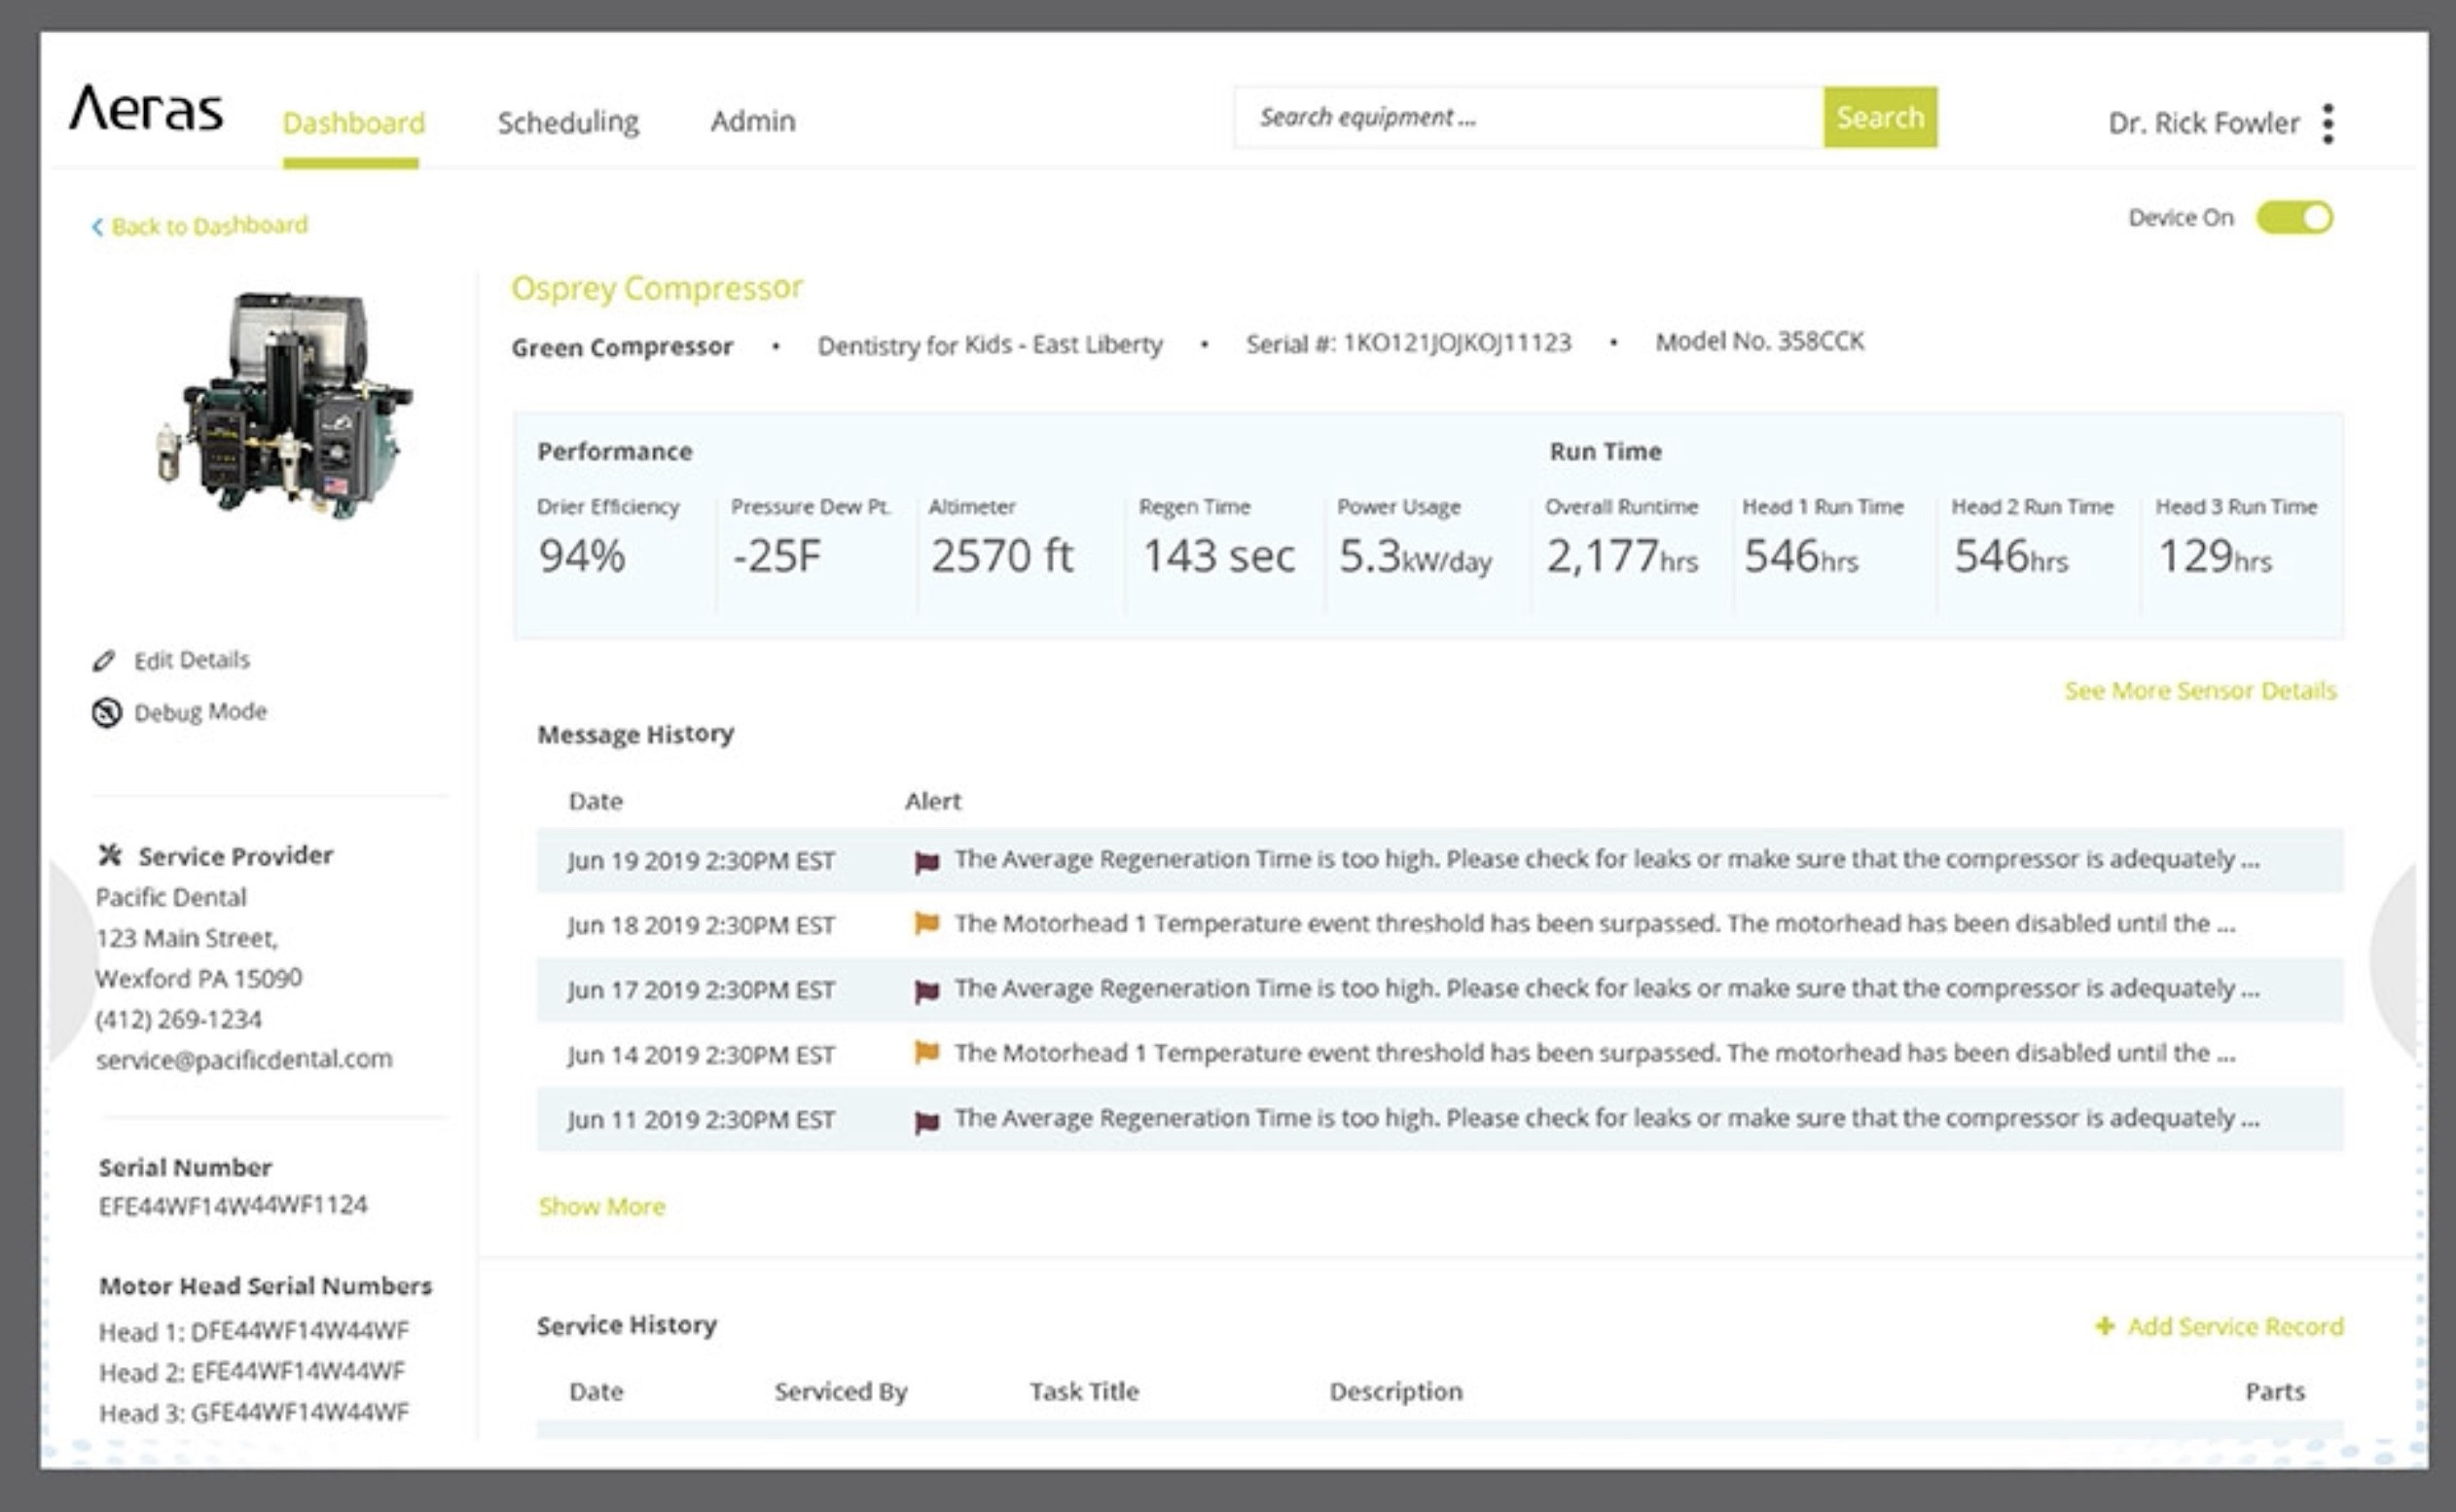Expand See More Sensor Details
Screen dimensions: 2456x1512
coord(2200,691)
